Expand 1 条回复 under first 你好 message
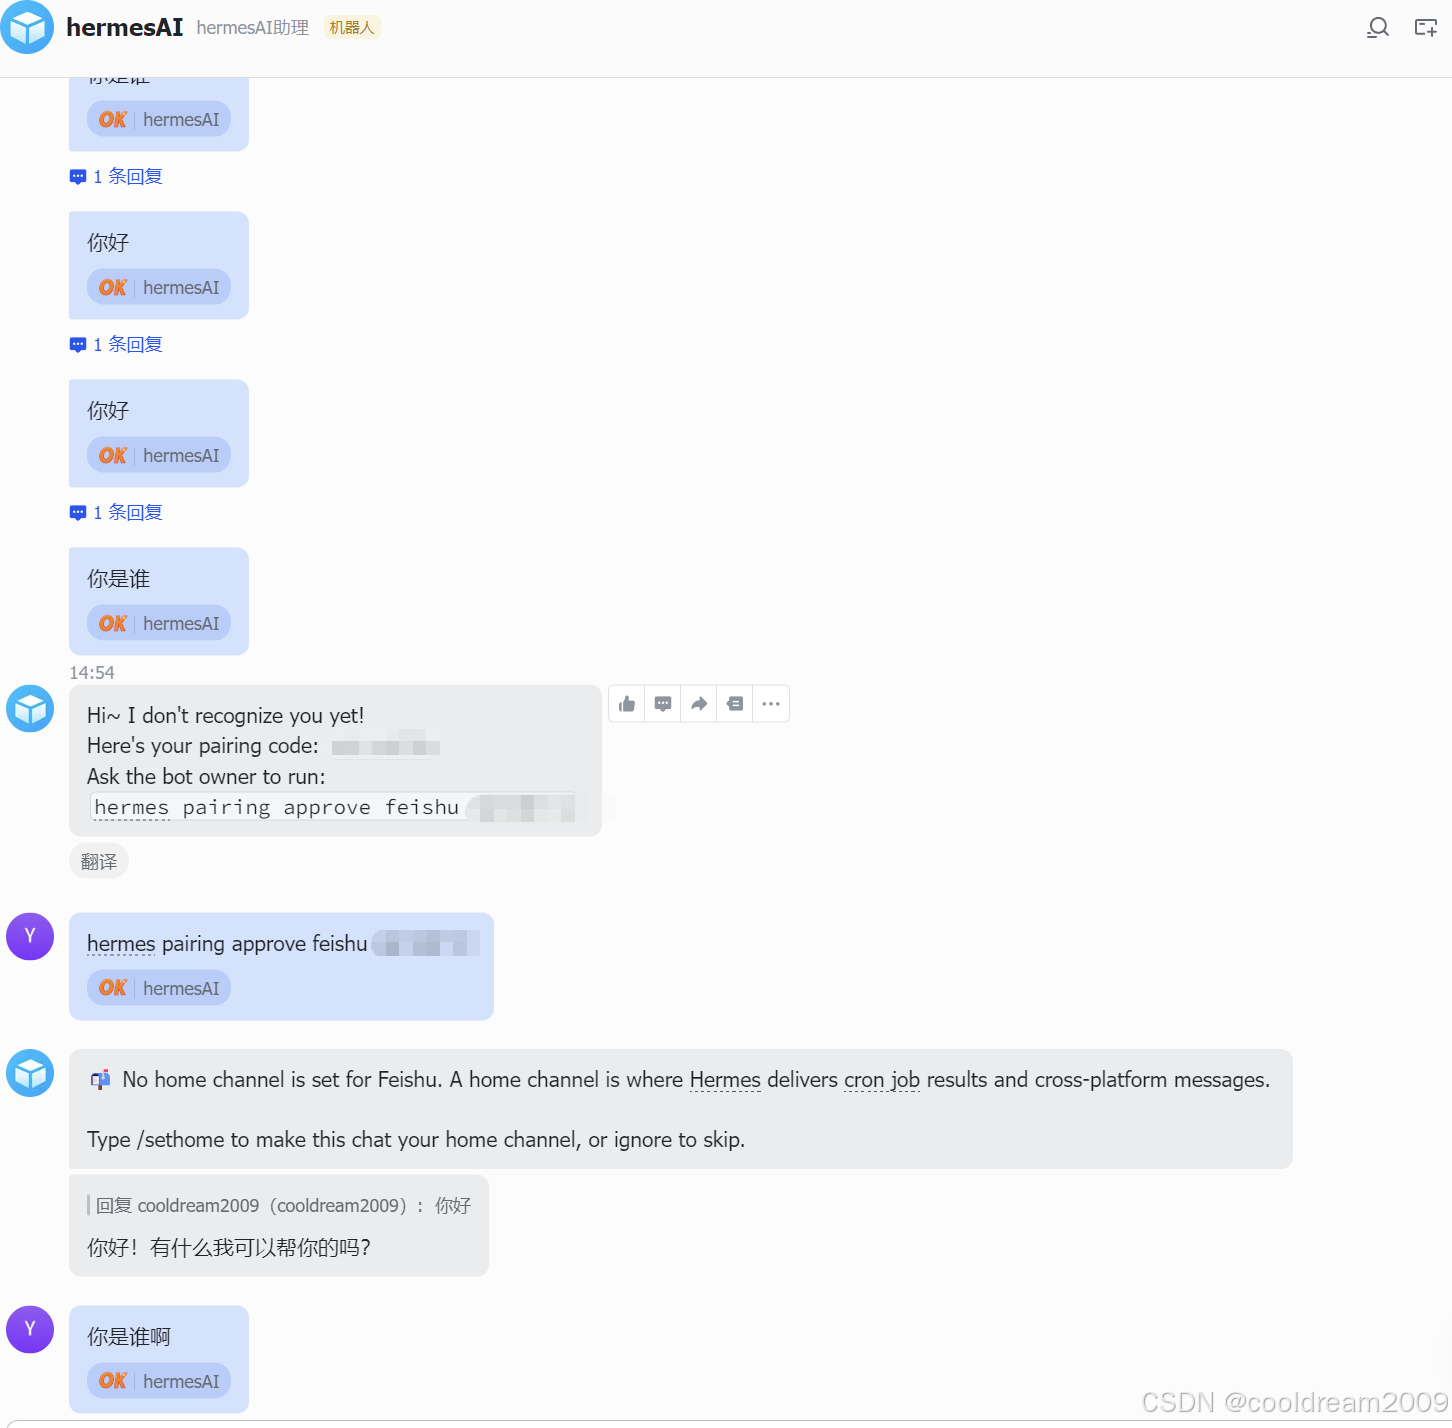This screenshot has height=1428, width=1452. (116, 345)
